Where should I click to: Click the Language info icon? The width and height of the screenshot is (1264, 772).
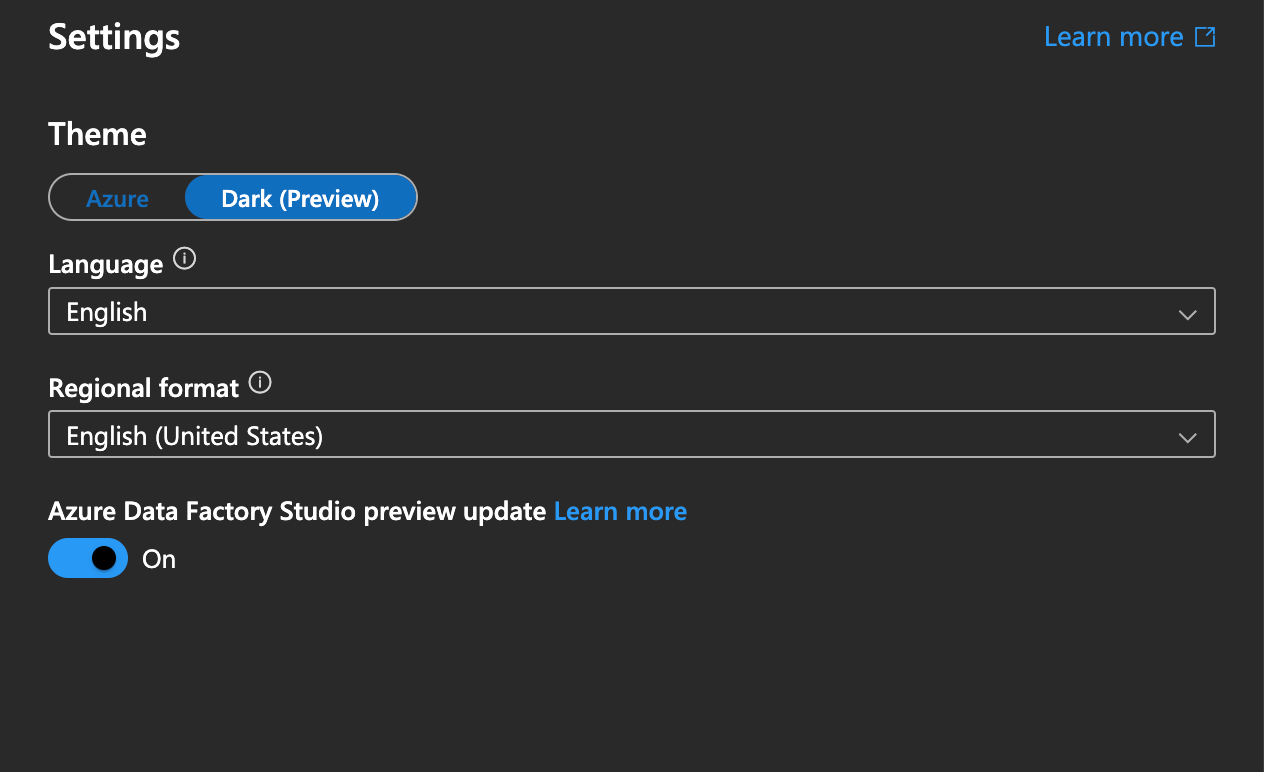pyautogui.click(x=184, y=259)
